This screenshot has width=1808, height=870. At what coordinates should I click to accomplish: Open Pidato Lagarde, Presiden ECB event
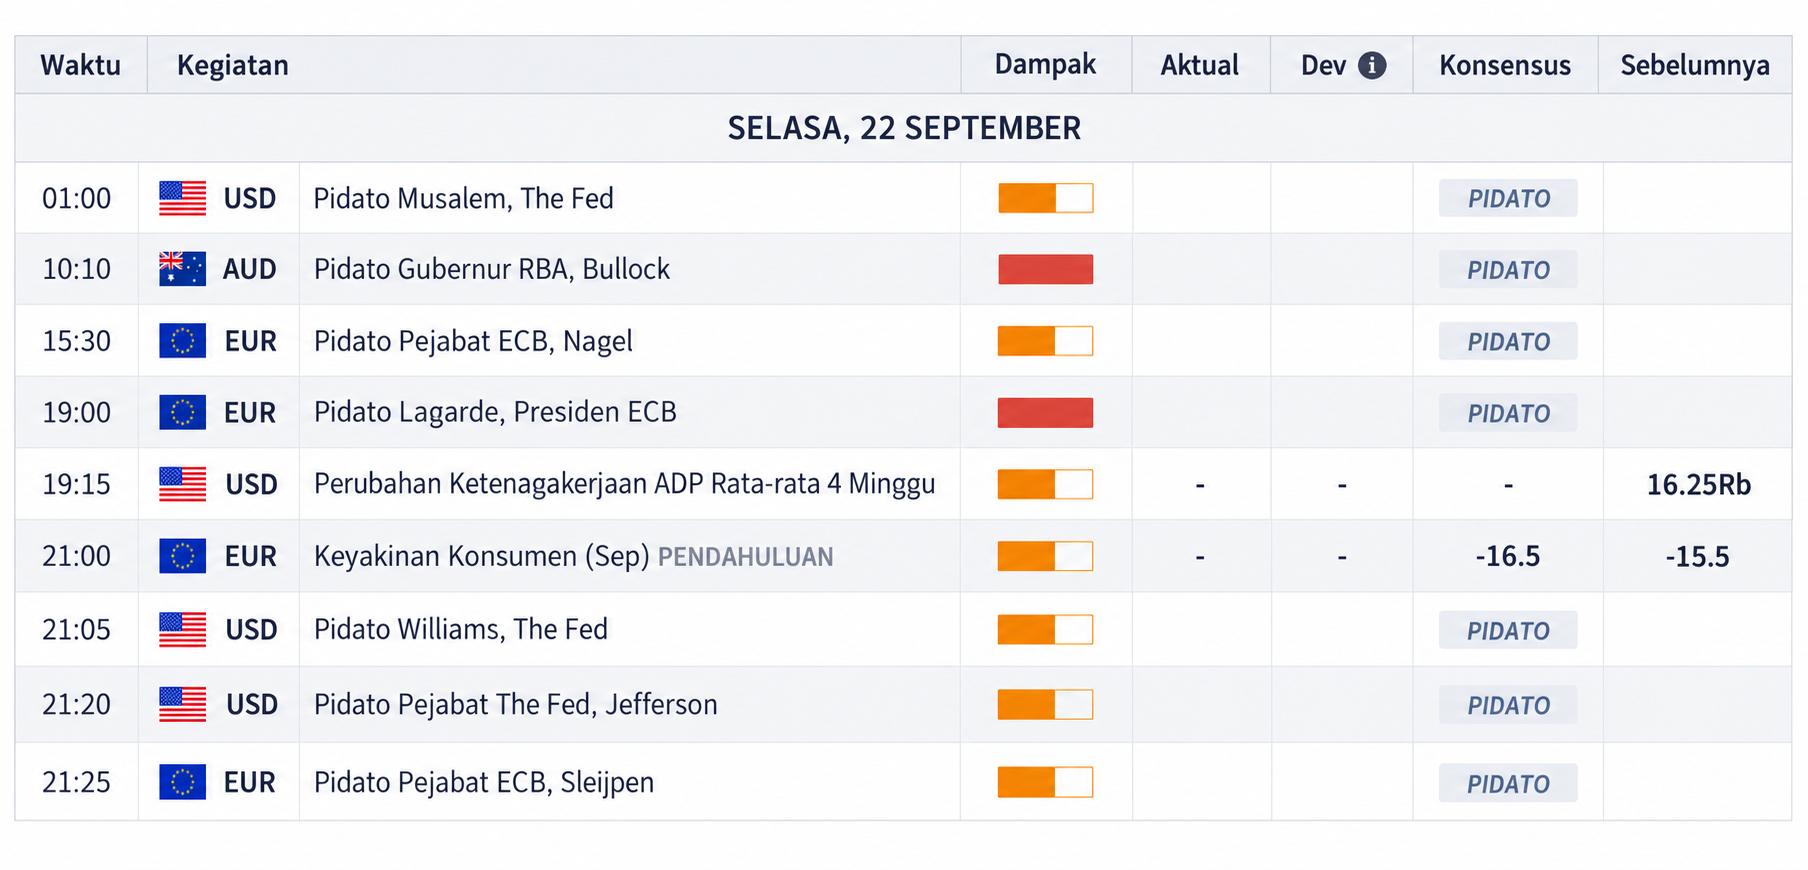click(x=495, y=412)
